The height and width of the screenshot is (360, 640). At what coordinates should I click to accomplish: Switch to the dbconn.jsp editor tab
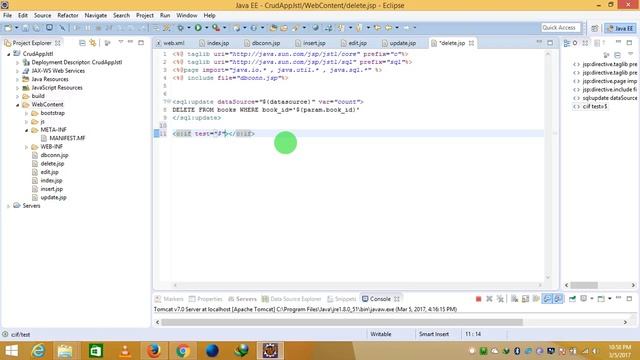[x=262, y=43]
